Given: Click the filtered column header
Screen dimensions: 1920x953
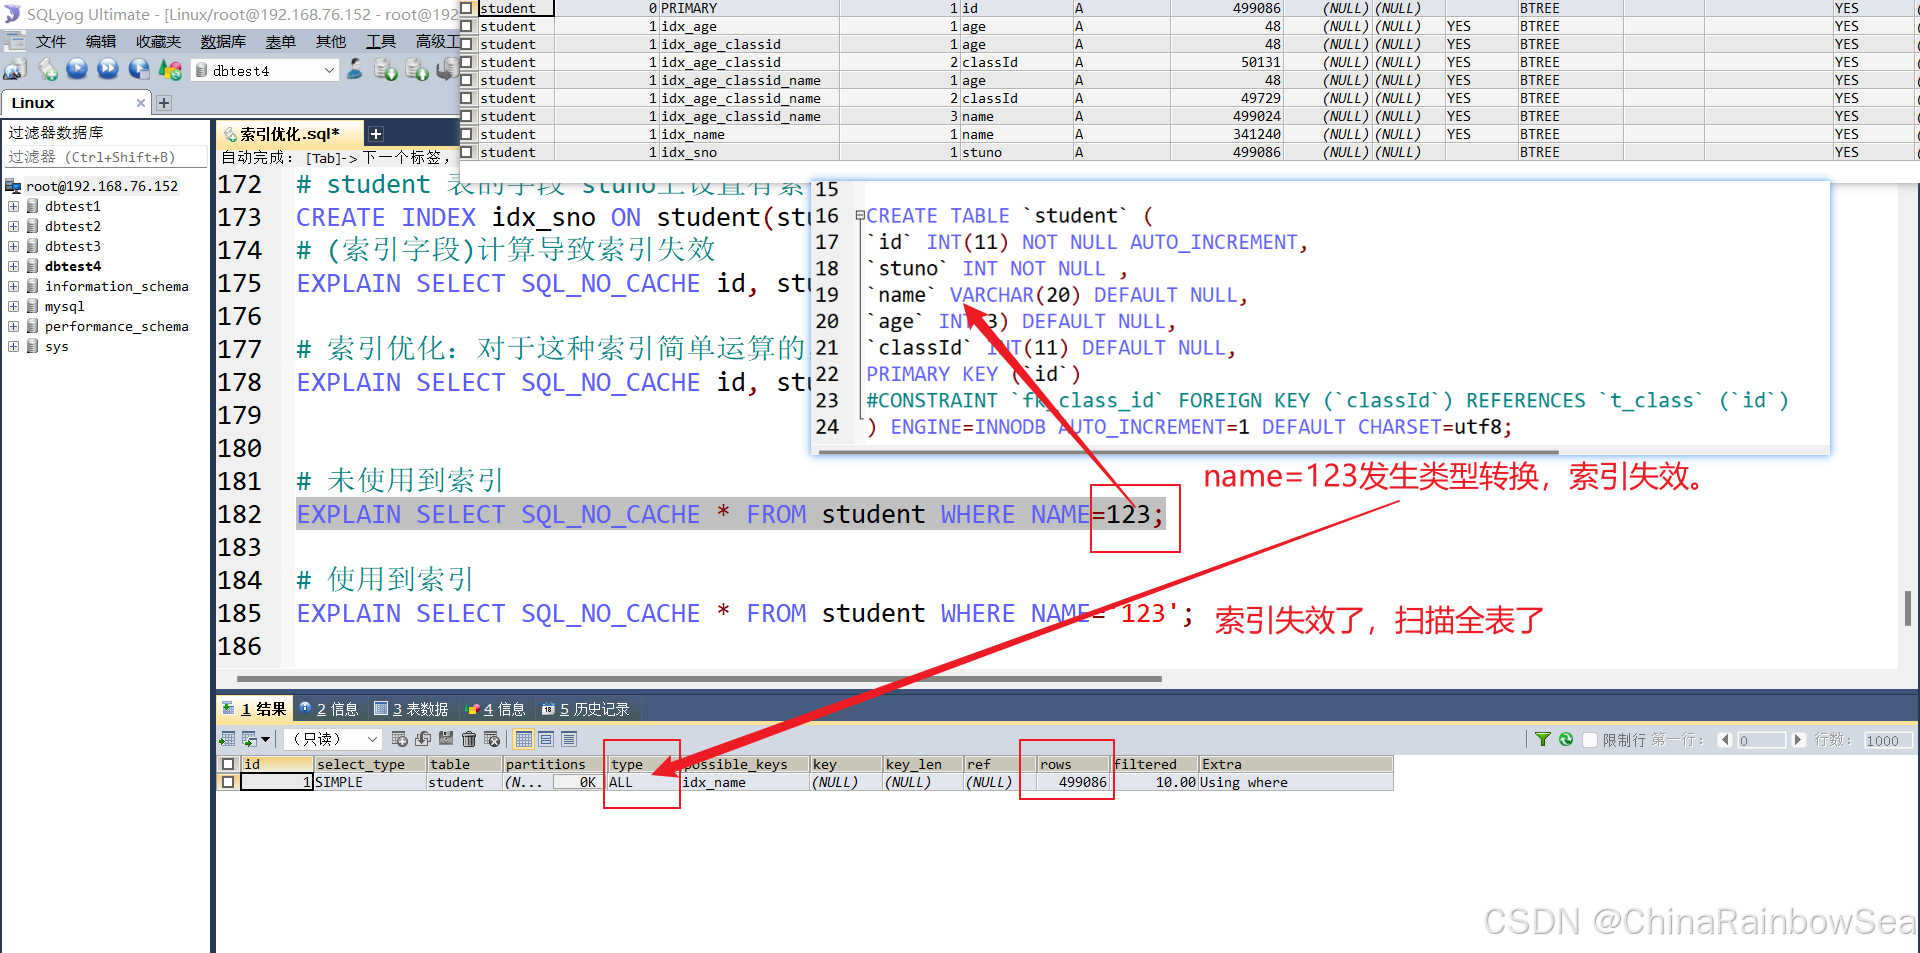Looking at the screenshot, I should [1155, 764].
